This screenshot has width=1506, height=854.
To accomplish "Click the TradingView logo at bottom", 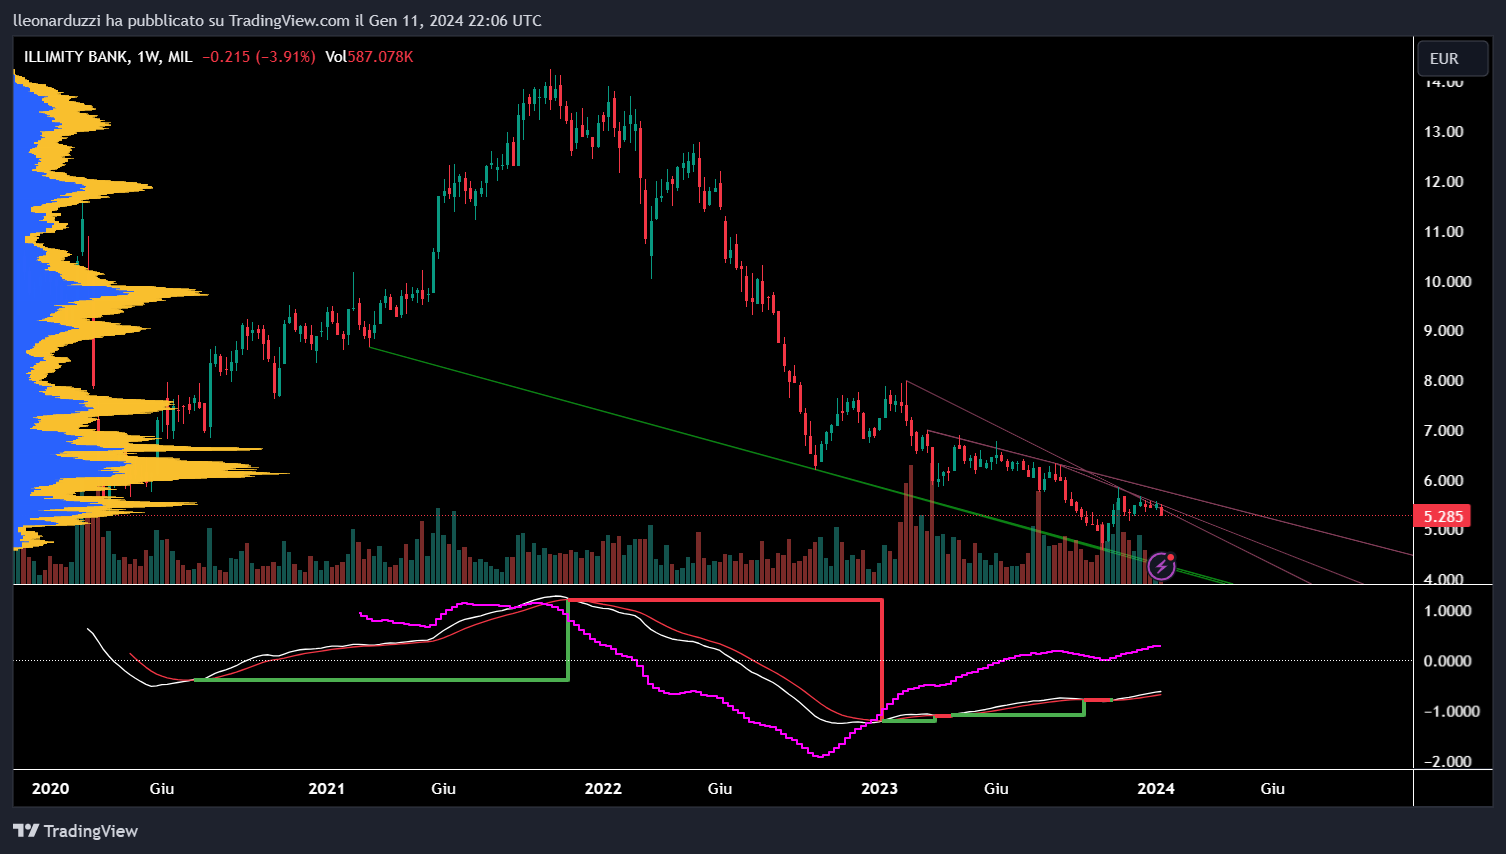I will (76, 831).
